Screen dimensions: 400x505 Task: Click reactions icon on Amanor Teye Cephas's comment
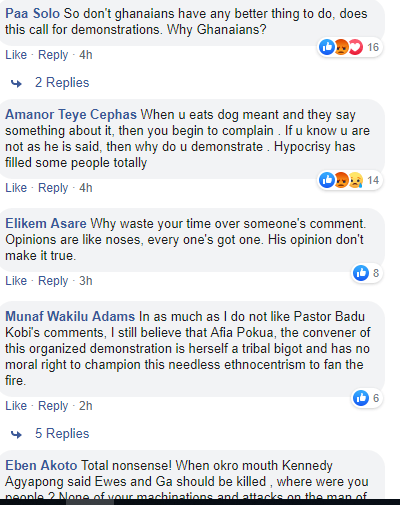[x=341, y=180]
